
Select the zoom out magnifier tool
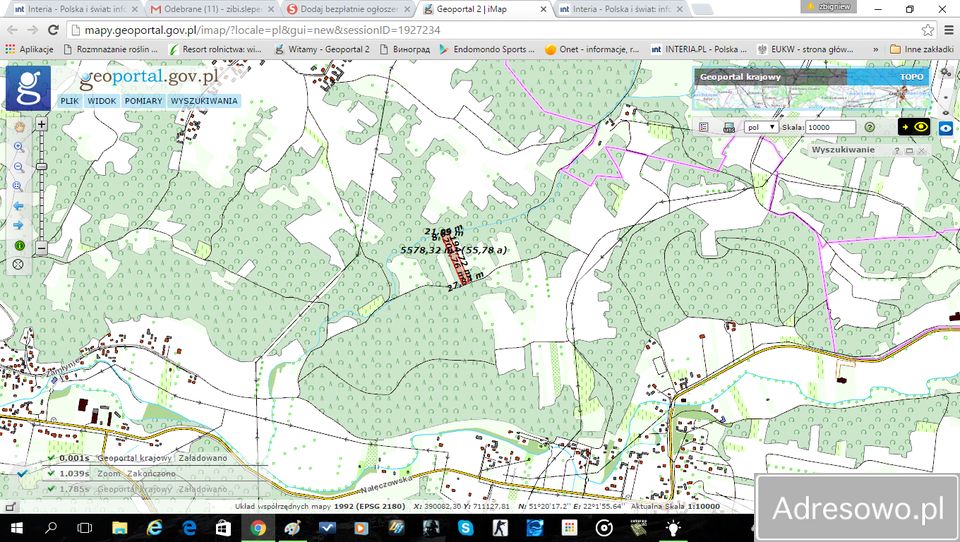tap(18, 167)
